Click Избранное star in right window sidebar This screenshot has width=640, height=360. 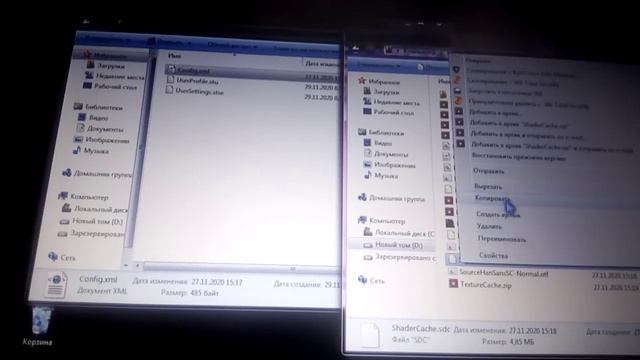point(361,80)
